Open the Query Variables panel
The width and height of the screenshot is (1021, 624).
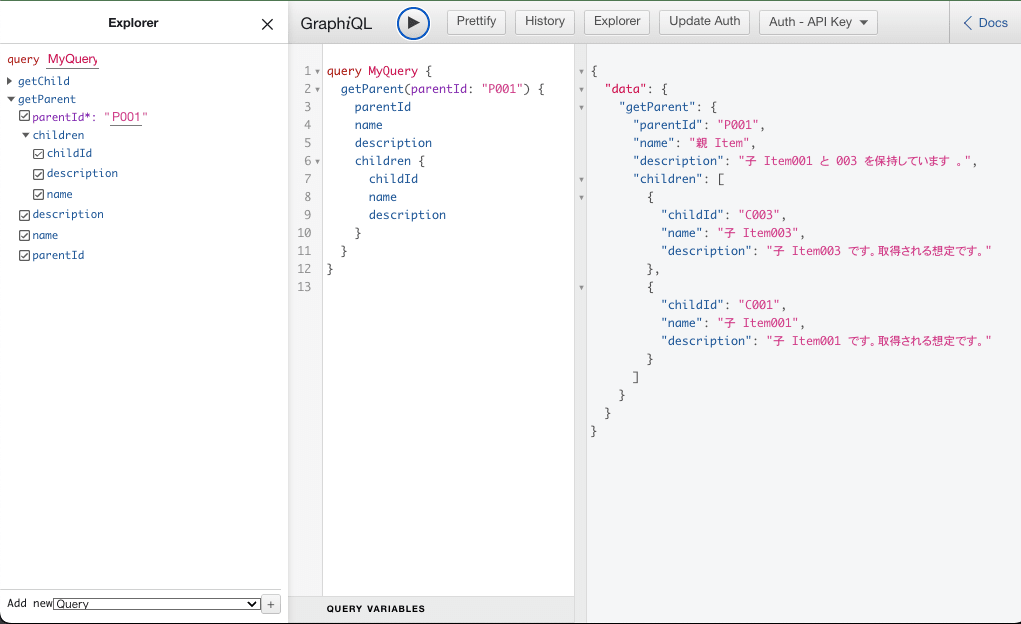coord(376,609)
